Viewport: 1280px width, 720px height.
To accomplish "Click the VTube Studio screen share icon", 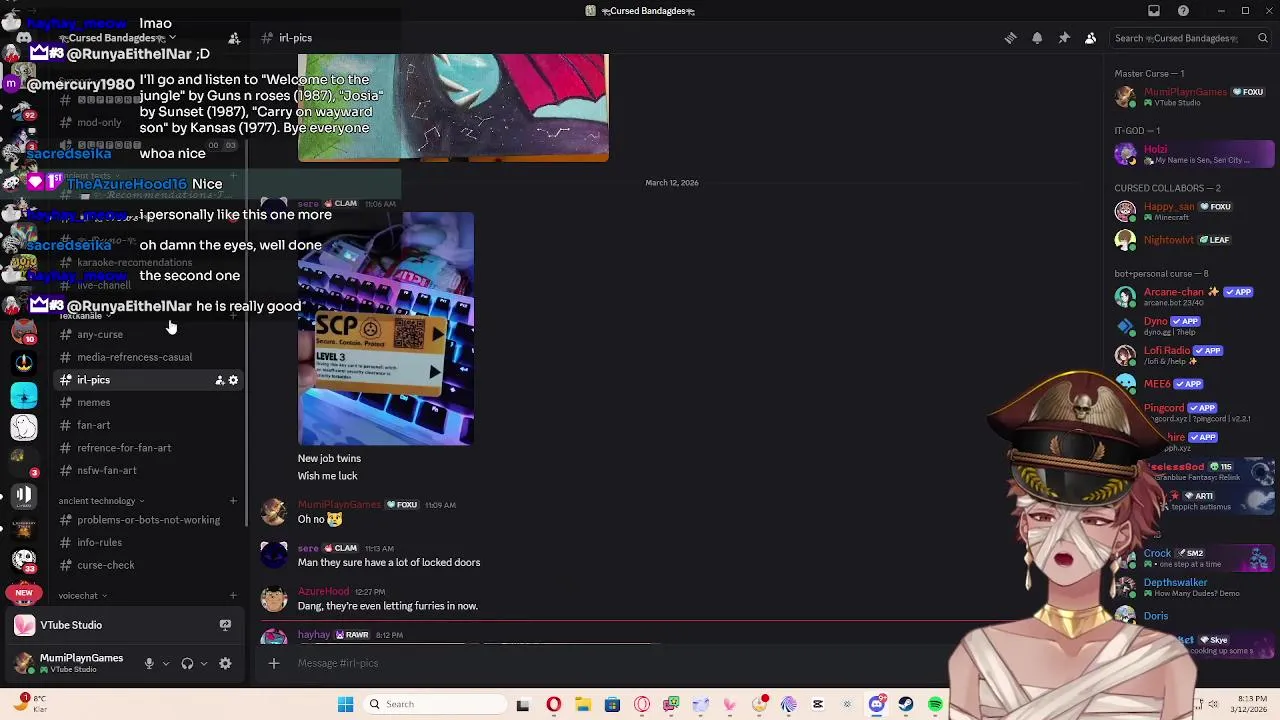I will click(x=225, y=625).
